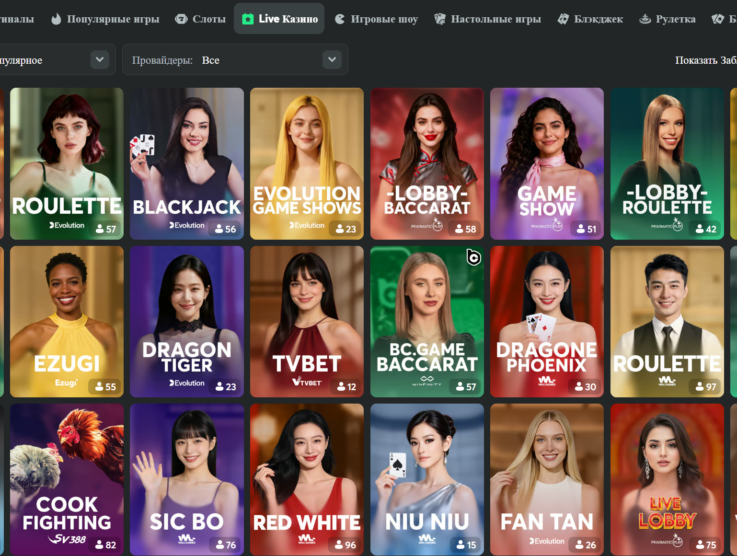
Task: Click player count 76 on Sic Bo
Action: (226, 545)
